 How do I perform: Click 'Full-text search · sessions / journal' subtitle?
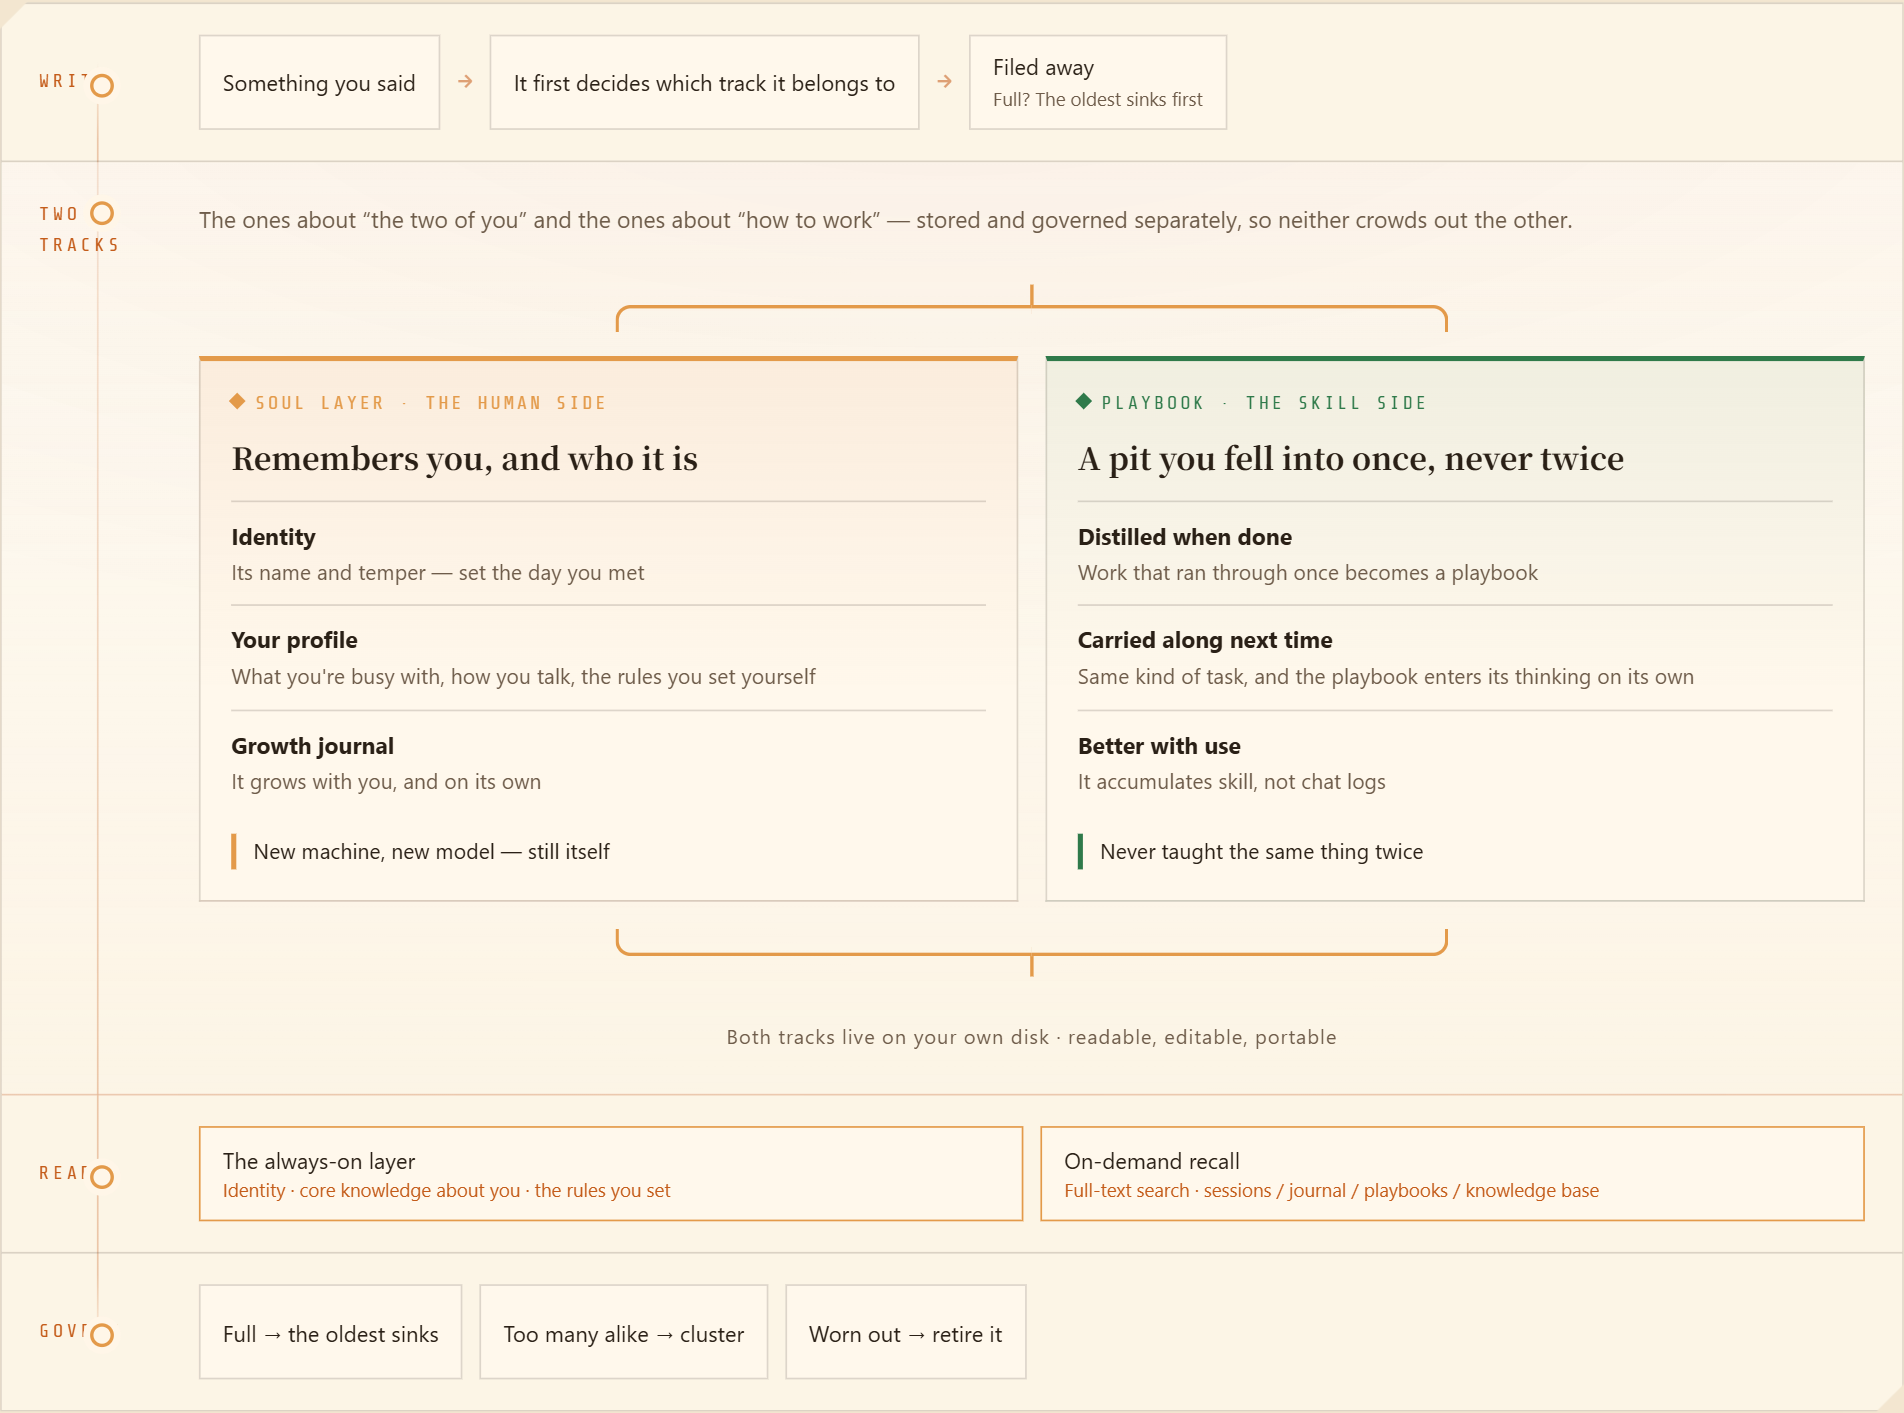[1331, 1191]
